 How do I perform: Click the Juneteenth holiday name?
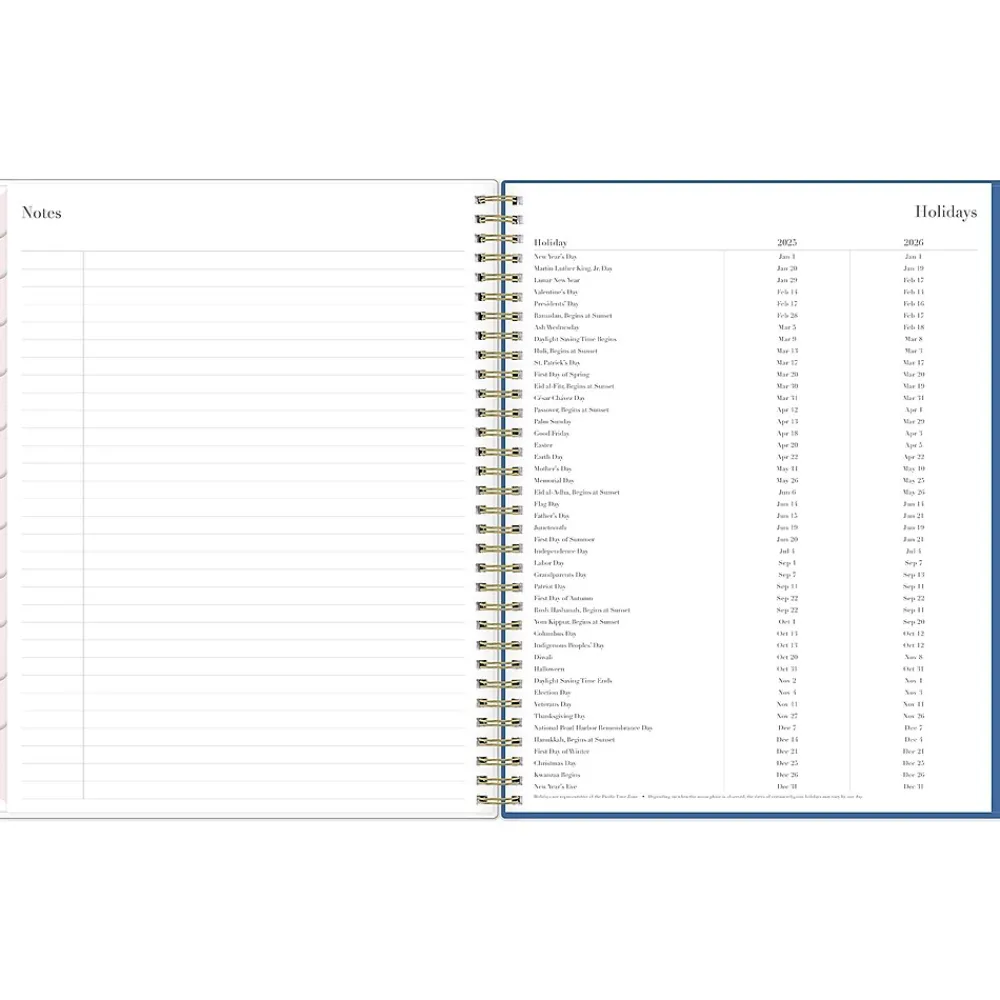(550, 528)
